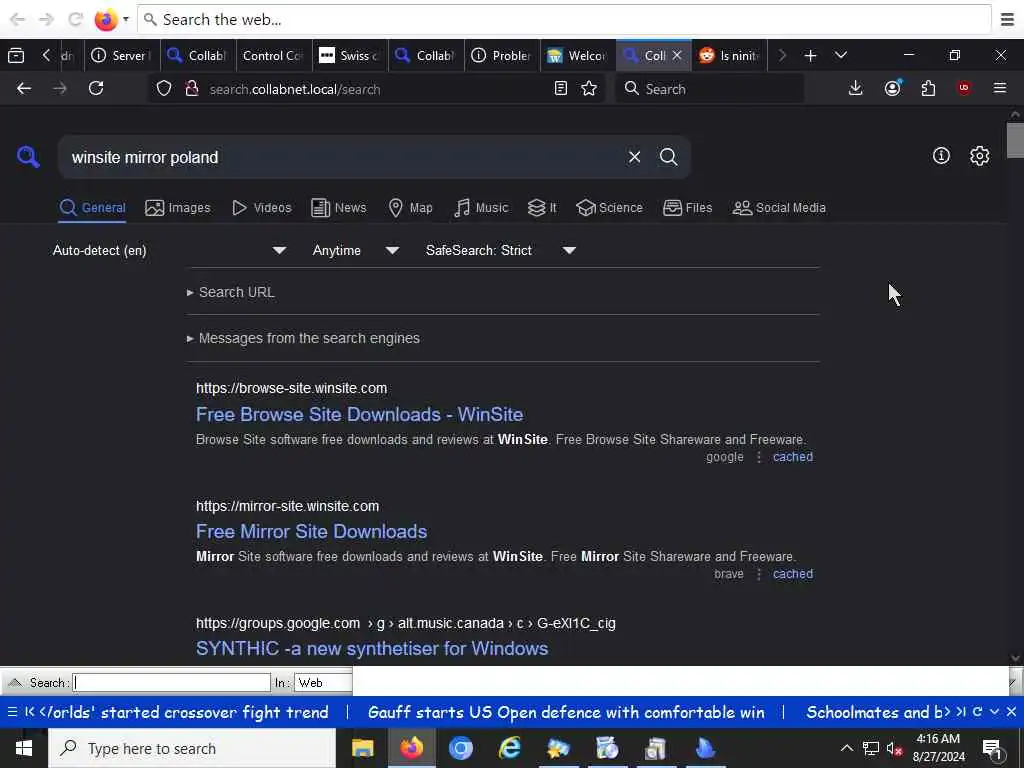Viewport: 1024px width, 768px height.
Task: Go back to previous page
Action: 24,88
